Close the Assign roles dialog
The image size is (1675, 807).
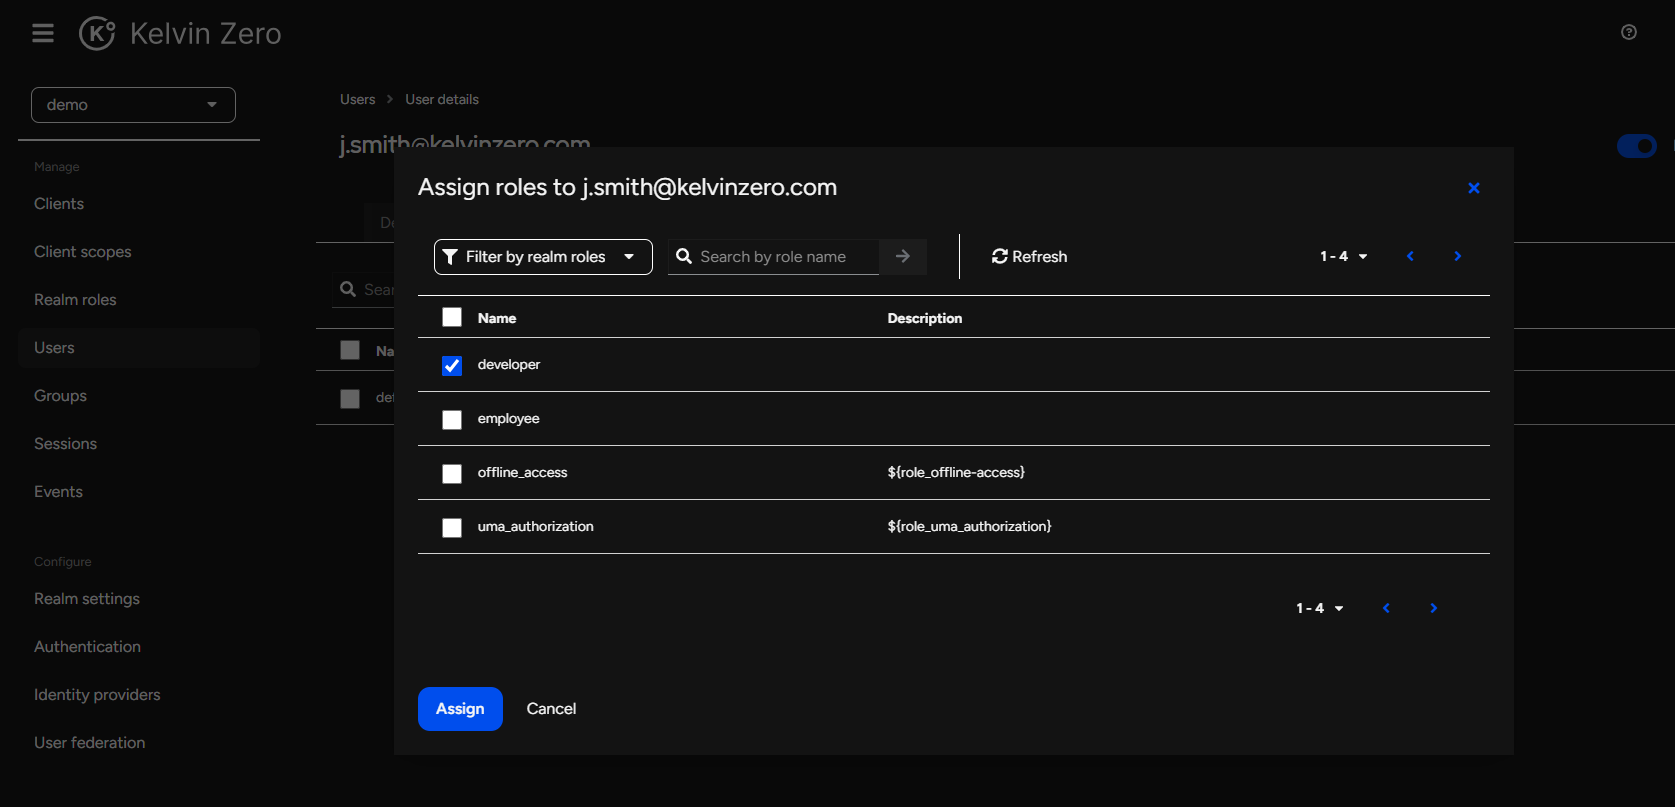[1474, 188]
